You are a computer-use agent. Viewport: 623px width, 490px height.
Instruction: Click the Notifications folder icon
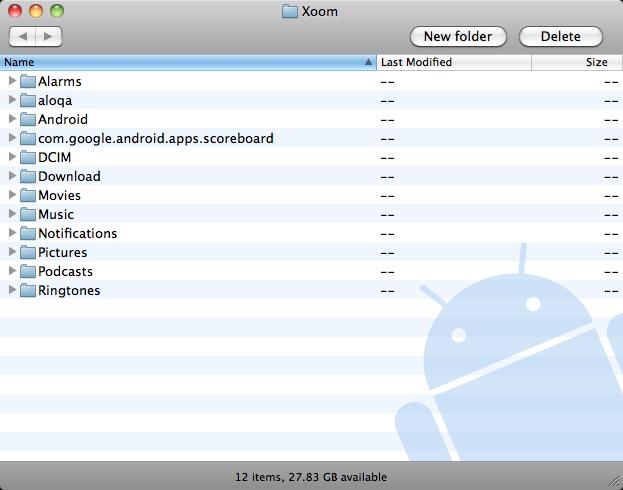(28, 233)
